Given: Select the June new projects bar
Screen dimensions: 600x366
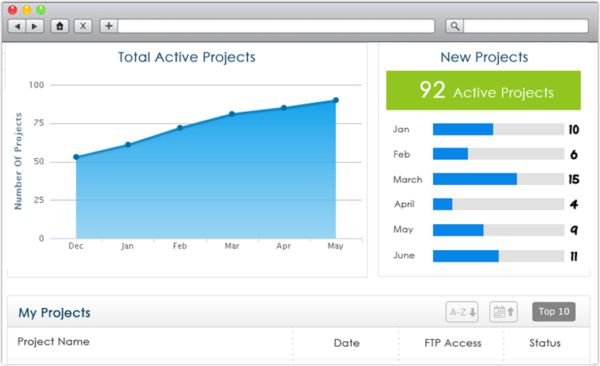Looking at the screenshot, I should (498, 256).
